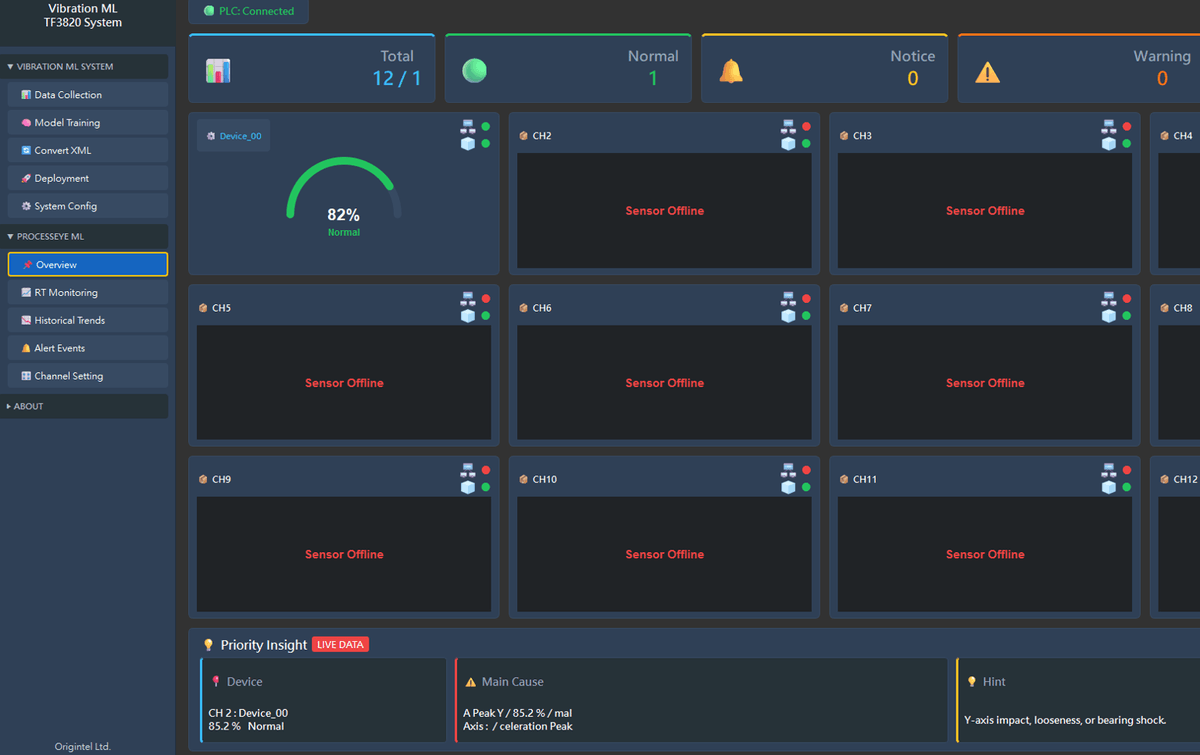
Task: Click the green status dot on CH11
Action: pyautogui.click(x=1127, y=487)
